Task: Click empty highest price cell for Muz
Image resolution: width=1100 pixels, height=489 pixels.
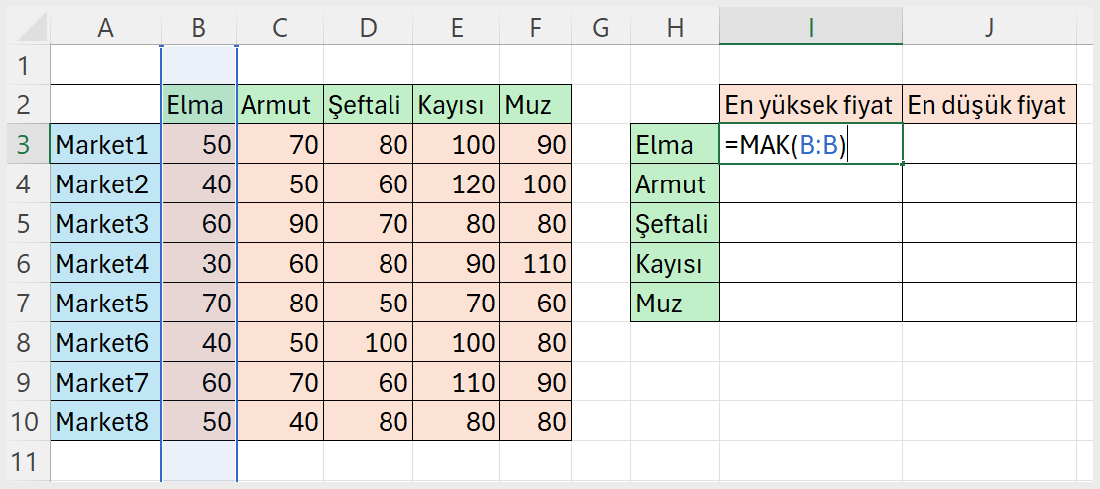Action: click(810, 303)
